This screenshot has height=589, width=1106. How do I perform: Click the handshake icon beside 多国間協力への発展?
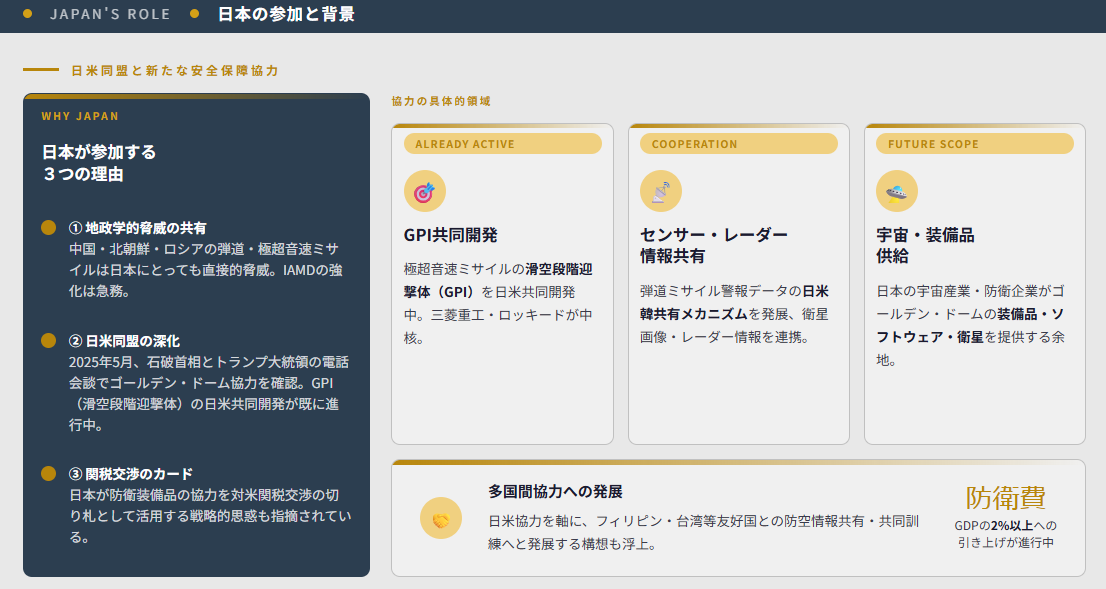tap(441, 518)
